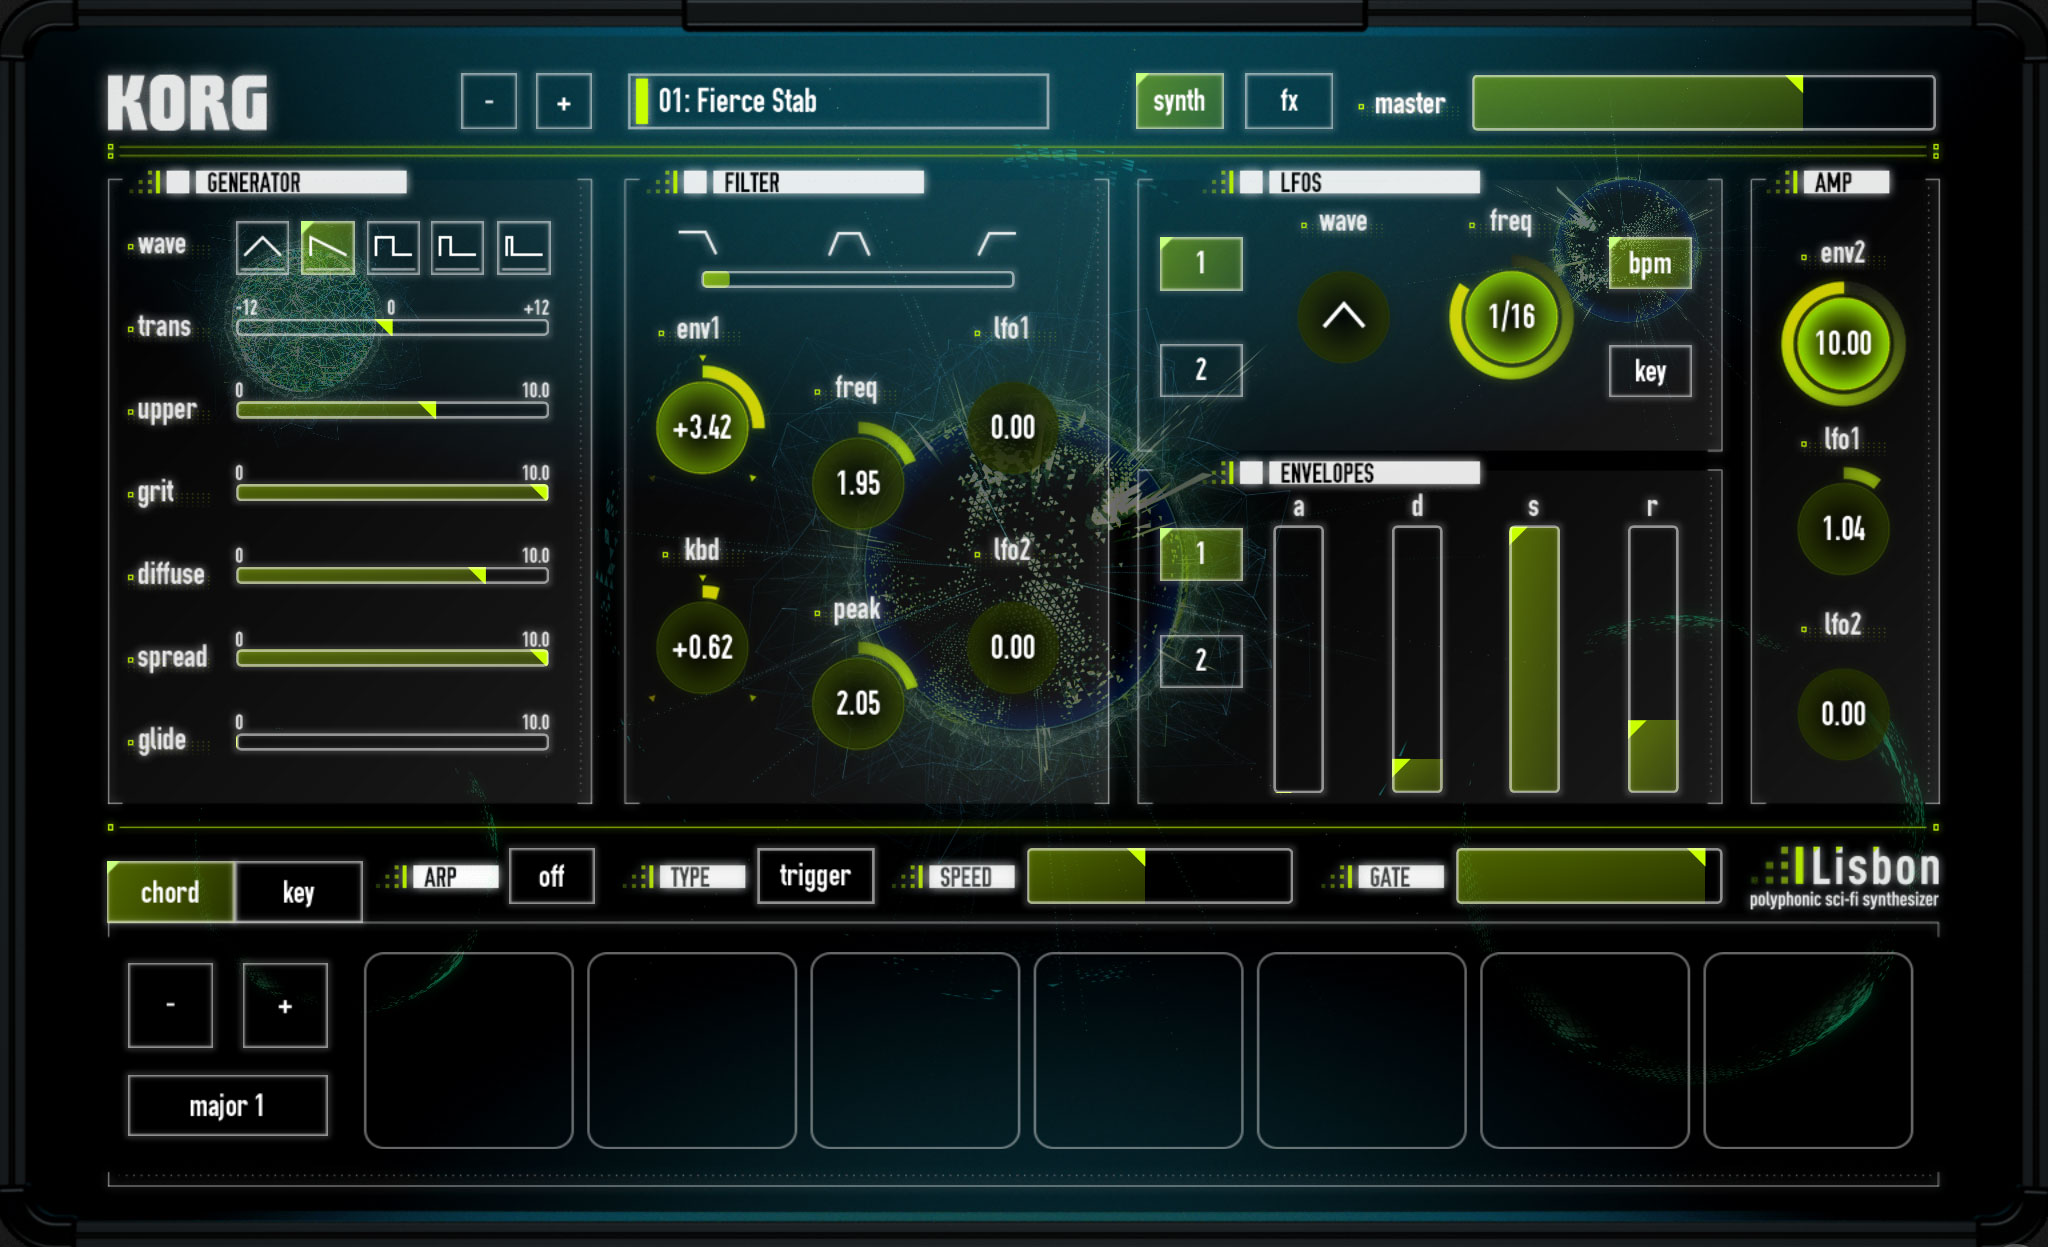Adjust the master volume slider
This screenshot has height=1247, width=2048.
[1703, 102]
